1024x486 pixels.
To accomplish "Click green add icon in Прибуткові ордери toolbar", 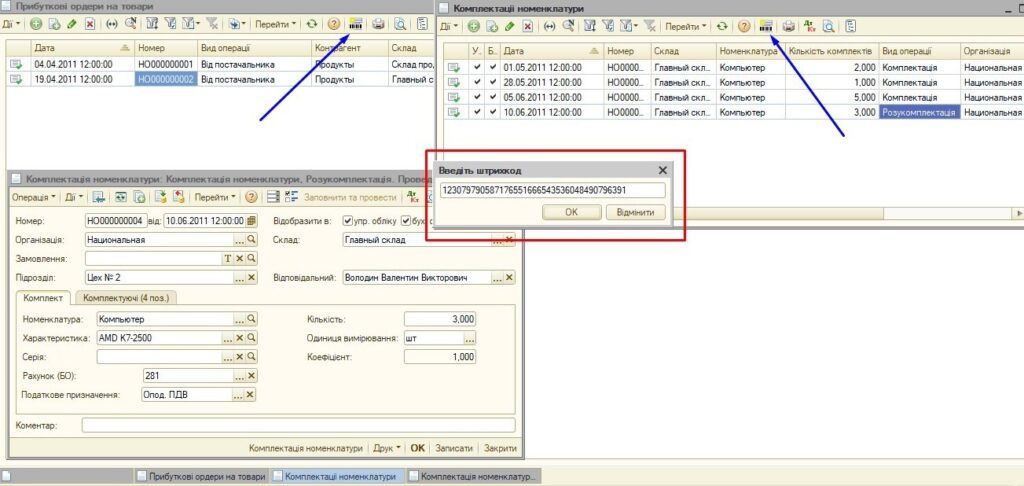I will [36, 23].
